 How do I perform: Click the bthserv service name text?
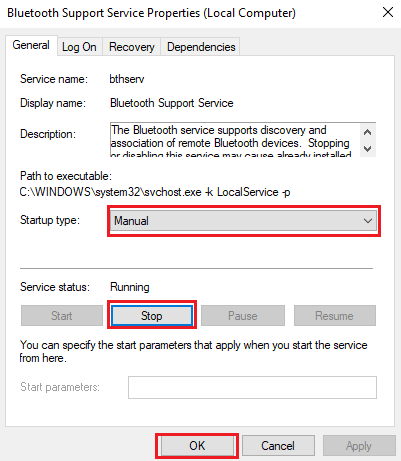click(127, 79)
